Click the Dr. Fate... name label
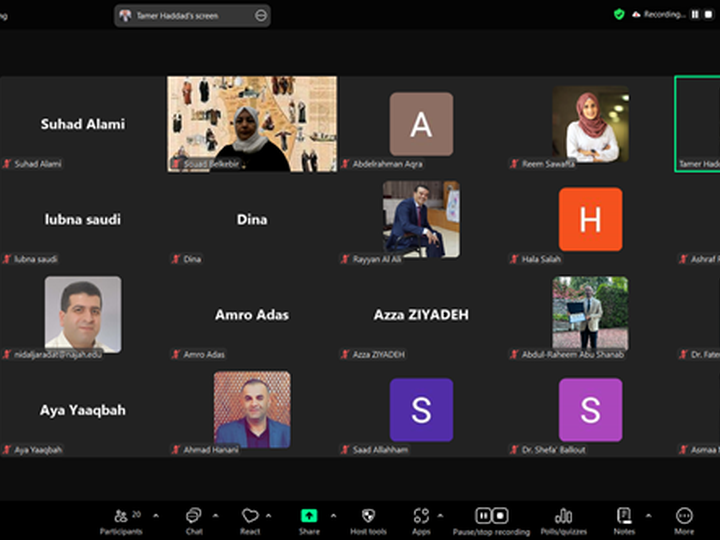720x540 pixels. coord(705,354)
